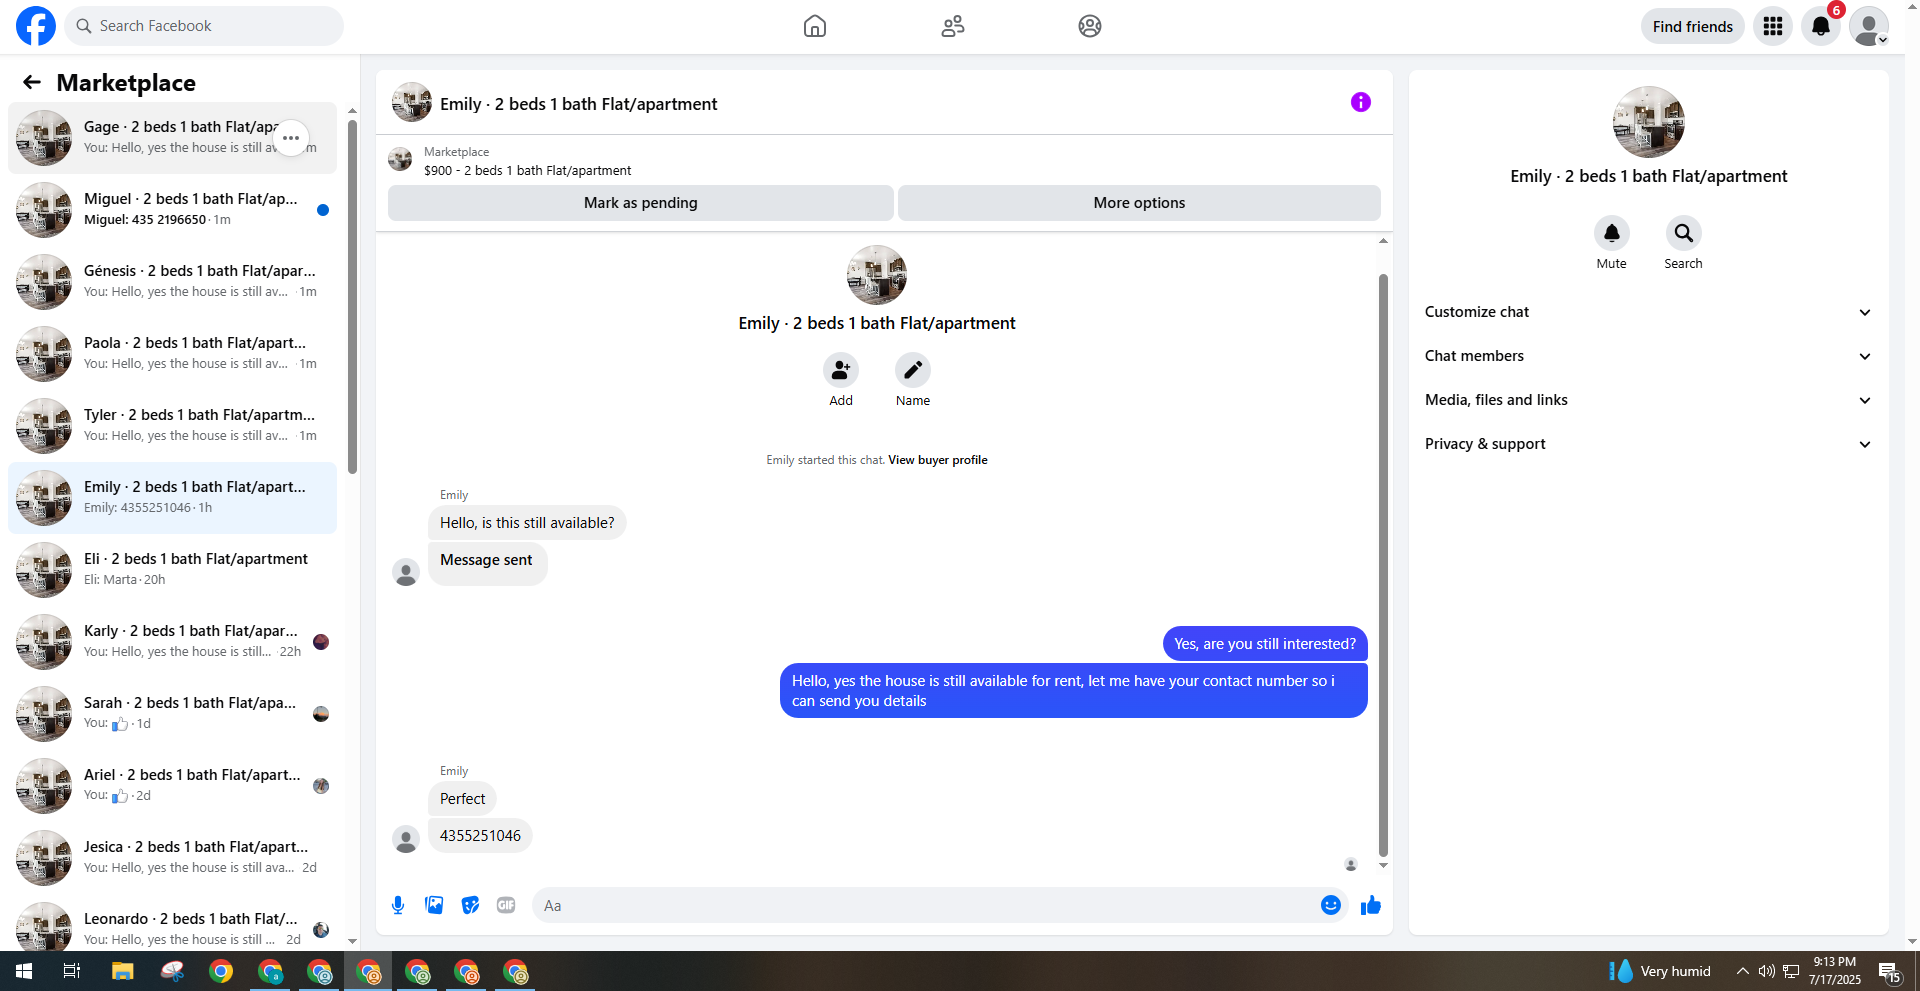The width and height of the screenshot is (1920, 991).
Task: Open the $900 listing thumbnail
Action: pyautogui.click(x=400, y=160)
